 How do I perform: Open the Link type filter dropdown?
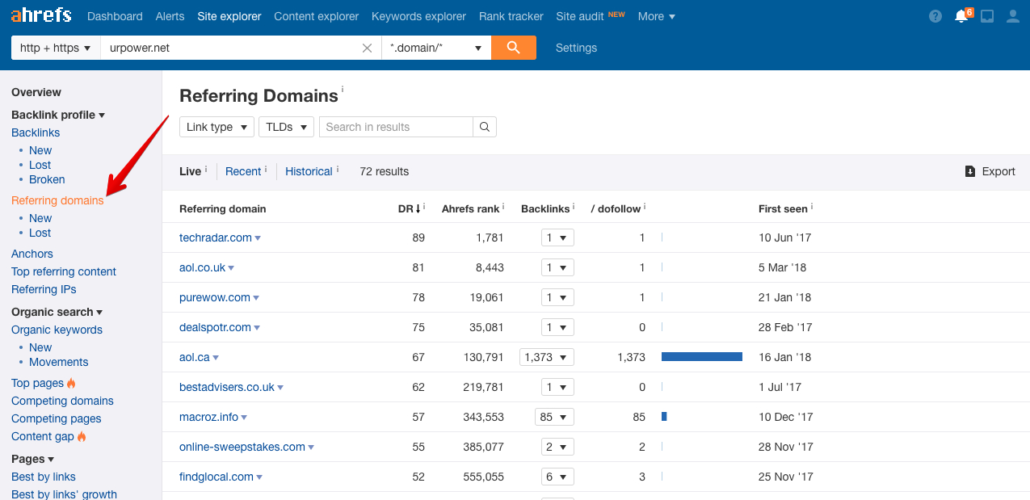coord(217,127)
